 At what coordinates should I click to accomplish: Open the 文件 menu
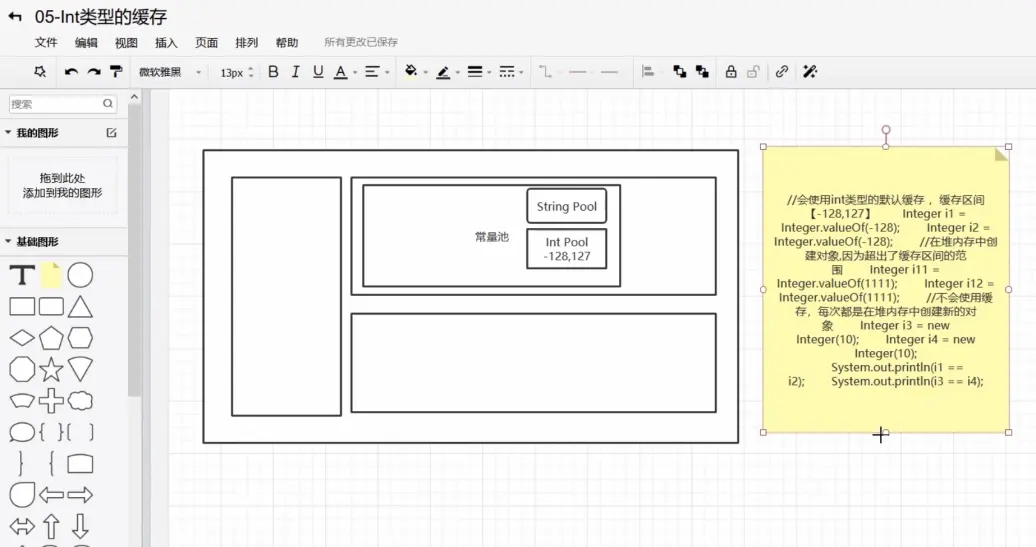pyautogui.click(x=46, y=43)
